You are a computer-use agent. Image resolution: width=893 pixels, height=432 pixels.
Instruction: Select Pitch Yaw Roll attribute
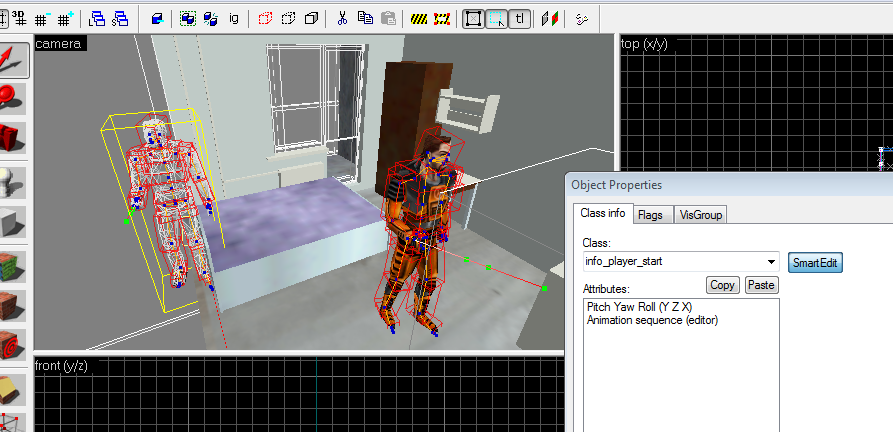638,307
